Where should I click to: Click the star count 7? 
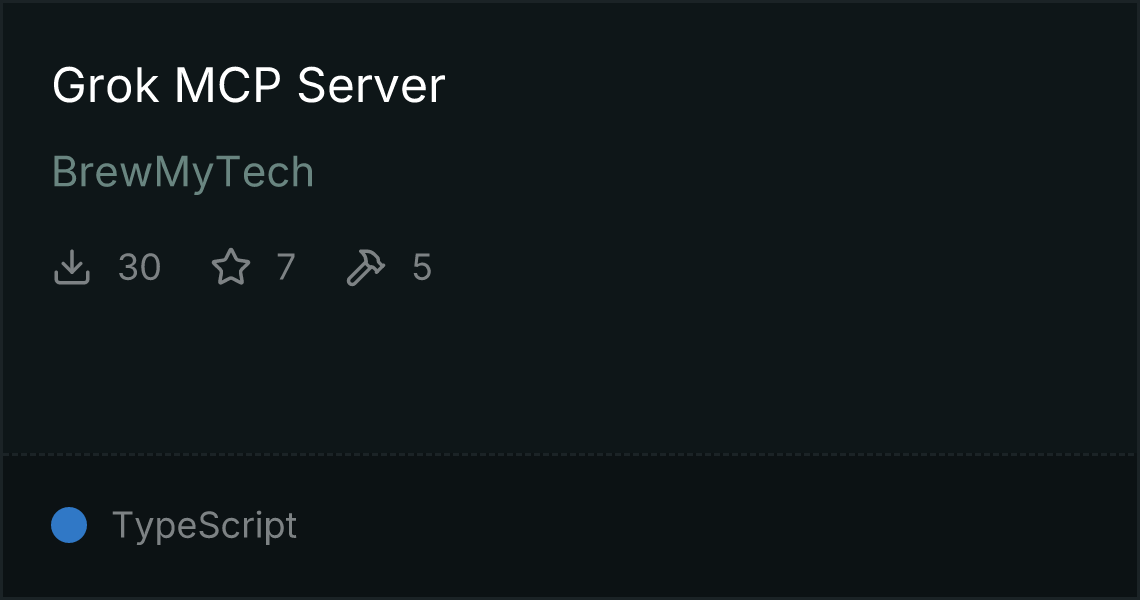coord(286,267)
